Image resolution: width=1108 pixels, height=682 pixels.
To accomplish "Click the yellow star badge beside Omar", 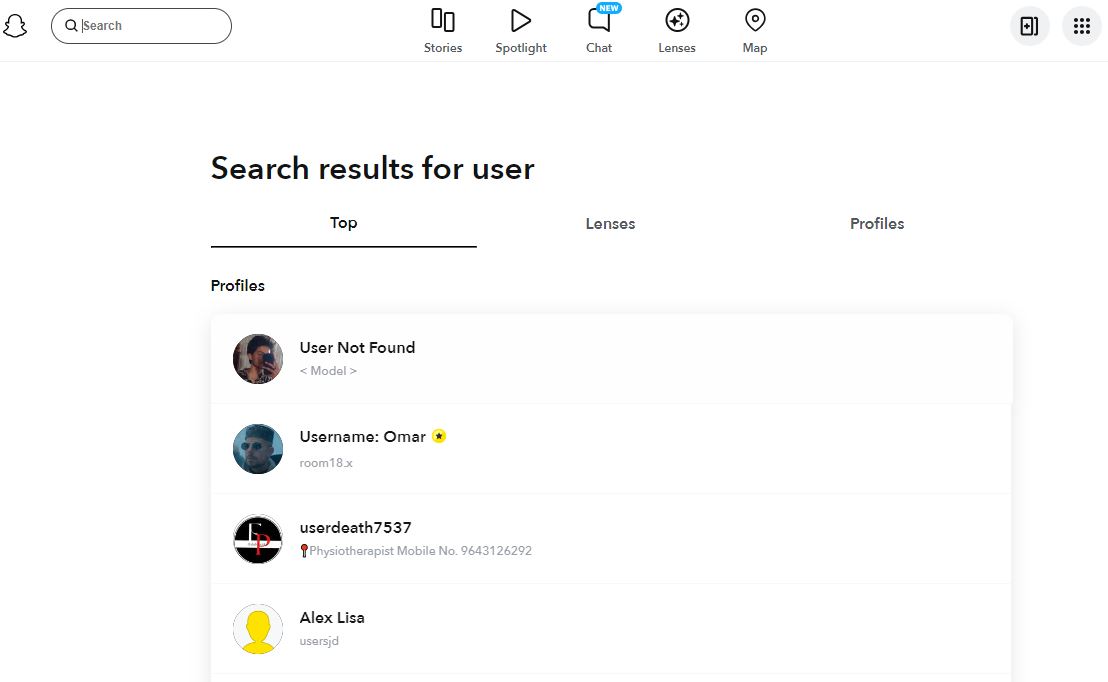I will [x=439, y=436].
